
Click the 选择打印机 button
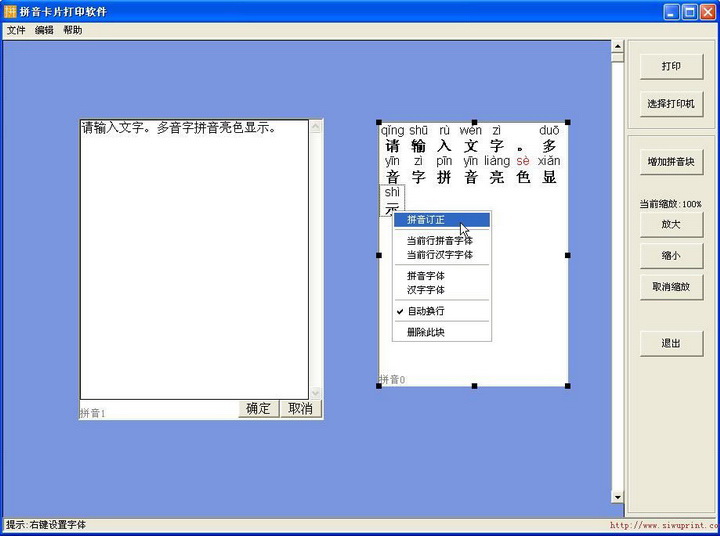[x=671, y=103]
